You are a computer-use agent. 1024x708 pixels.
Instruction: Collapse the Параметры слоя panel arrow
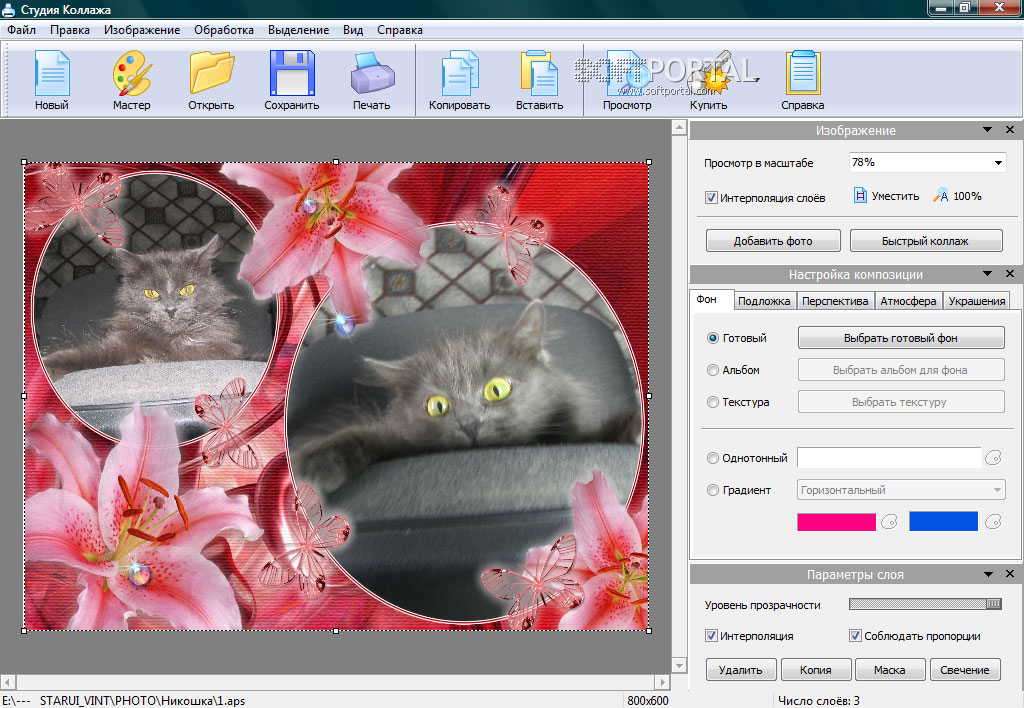[x=987, y=573]
